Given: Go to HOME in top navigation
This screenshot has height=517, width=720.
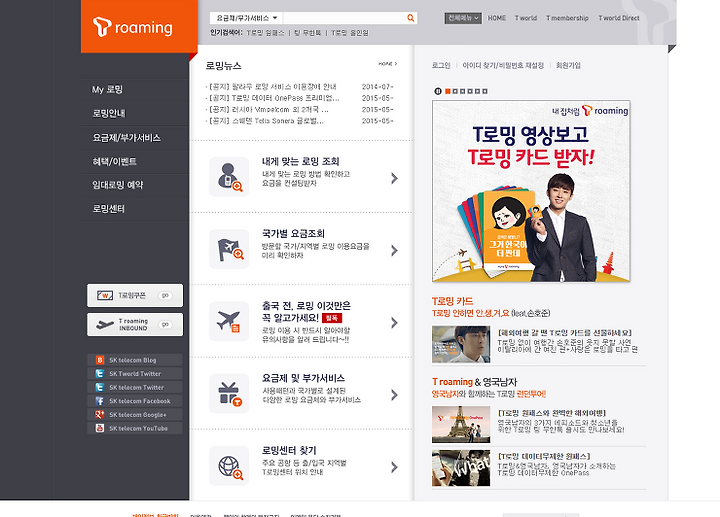Looking at the screenshot, I should (497, 18).
